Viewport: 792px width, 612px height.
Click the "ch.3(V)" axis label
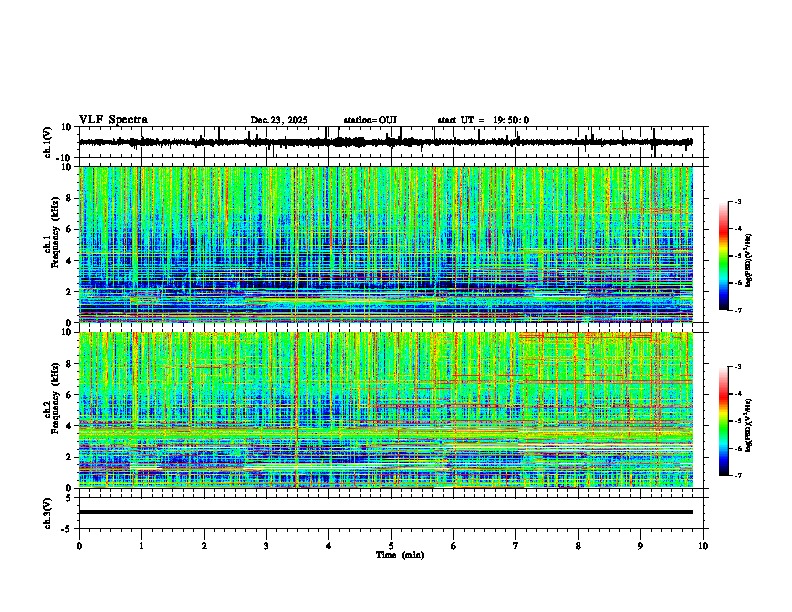click(x=47, y=514)
